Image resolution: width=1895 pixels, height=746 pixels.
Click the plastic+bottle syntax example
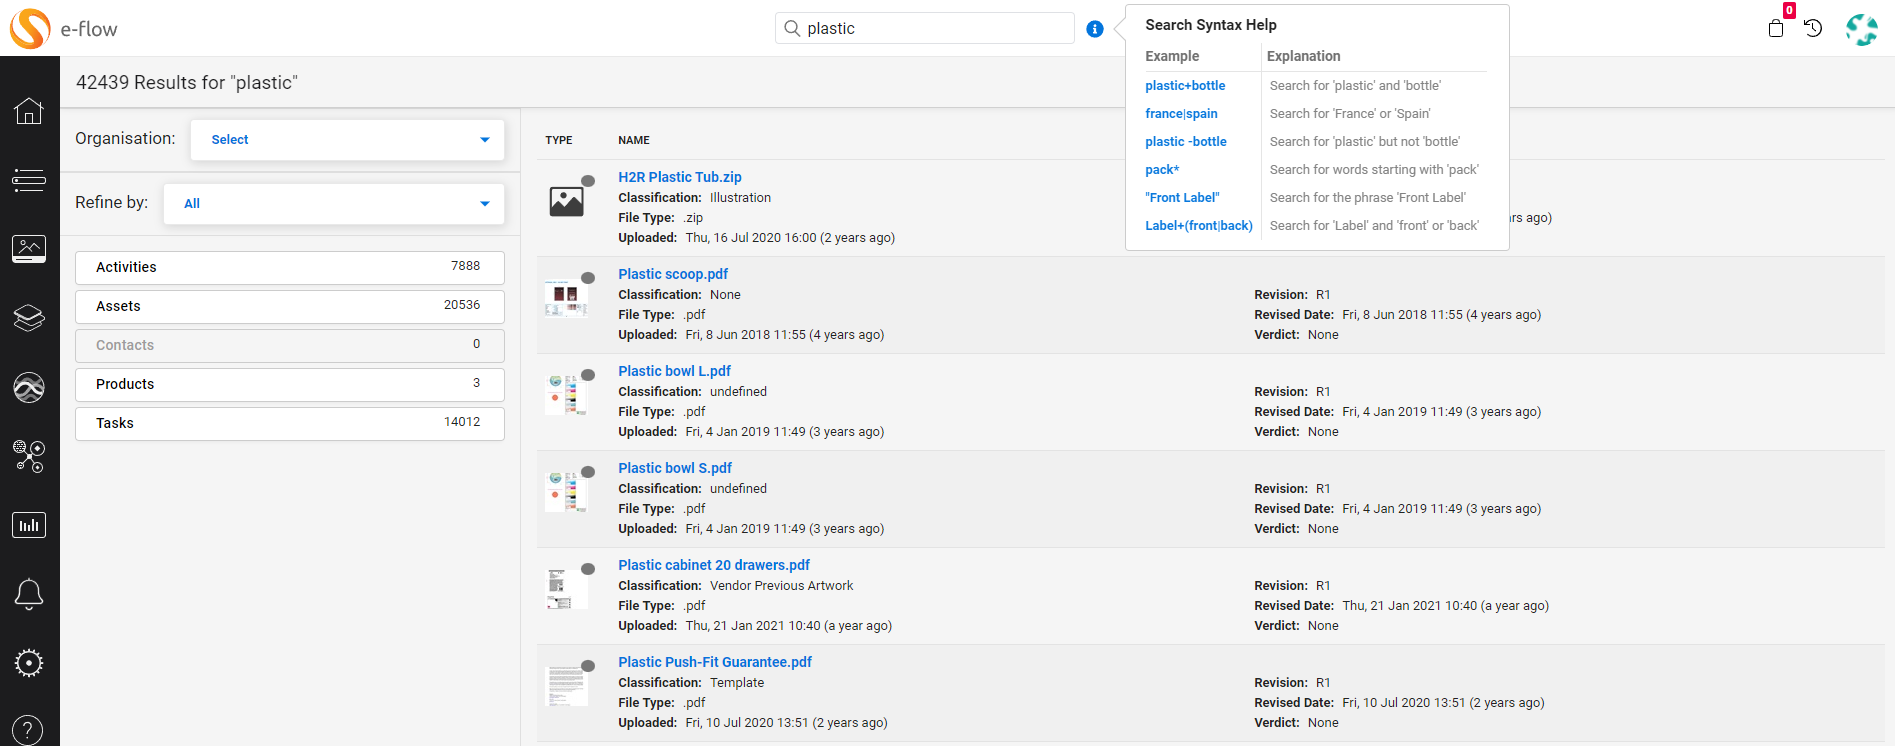click(1185, 86)
